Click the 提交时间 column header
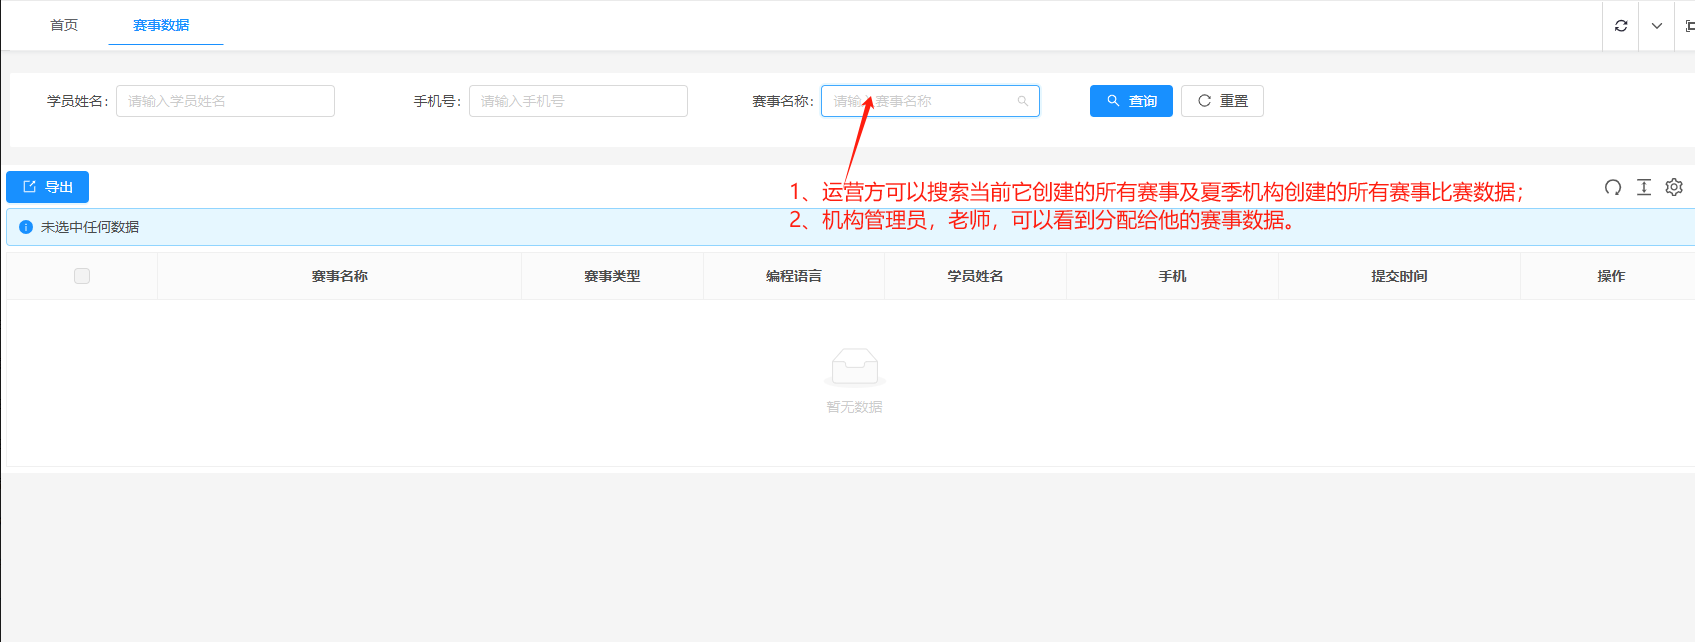This screenshot has height=642, width=1695. pos(1399,276)
